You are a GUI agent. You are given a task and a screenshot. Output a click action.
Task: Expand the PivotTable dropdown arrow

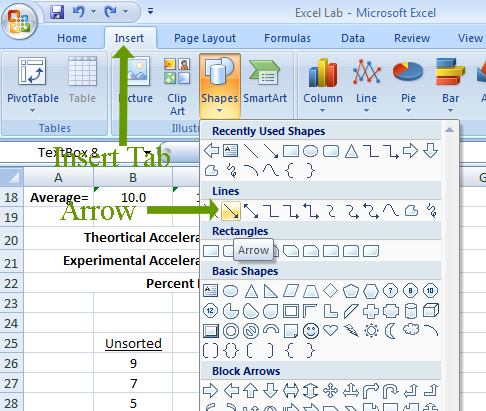(x=32, y=110)
